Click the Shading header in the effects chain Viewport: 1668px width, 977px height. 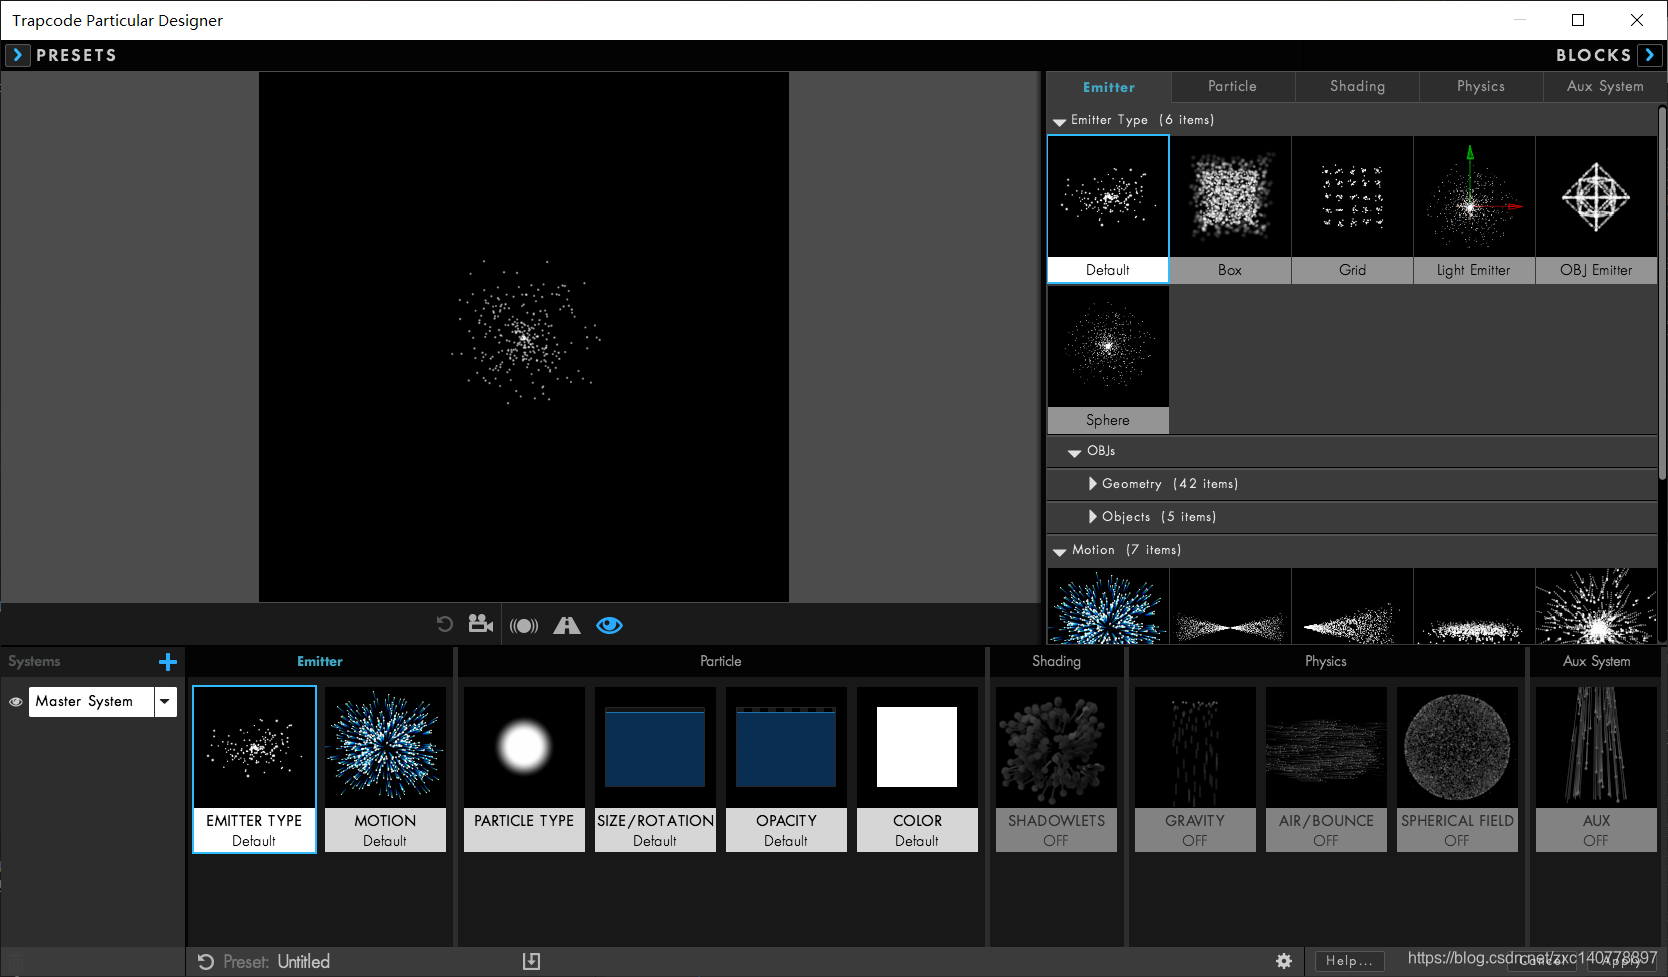[1056, 662]
